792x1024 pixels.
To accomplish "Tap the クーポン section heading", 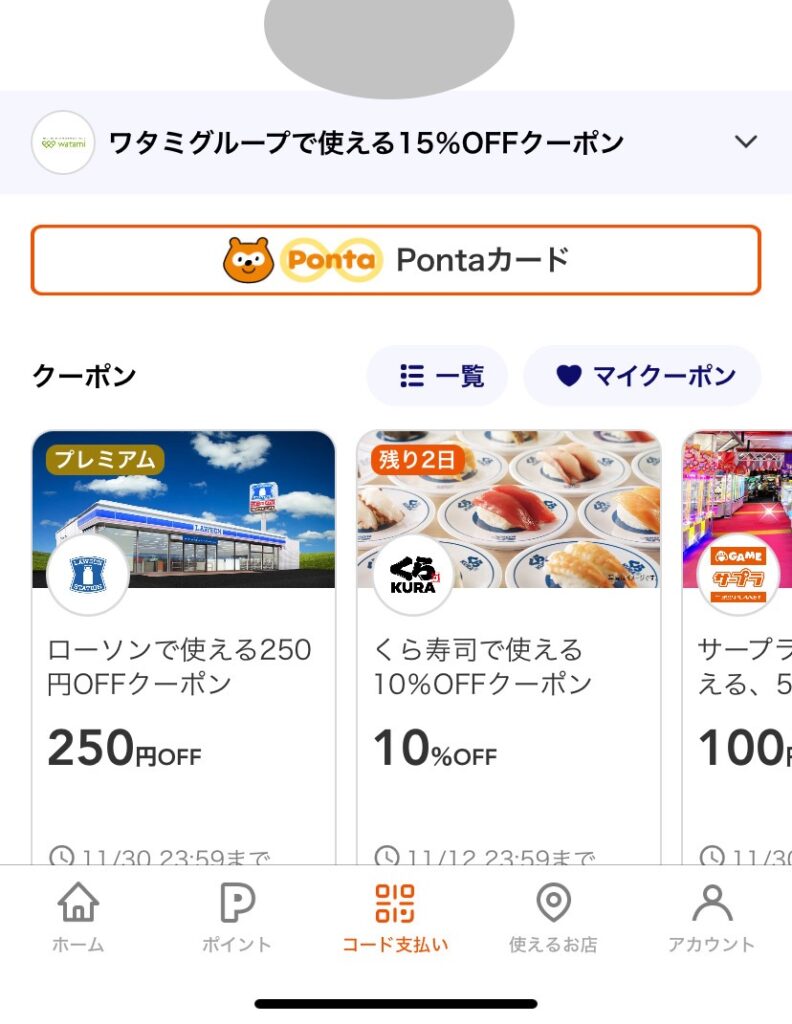I will [84, 377].
